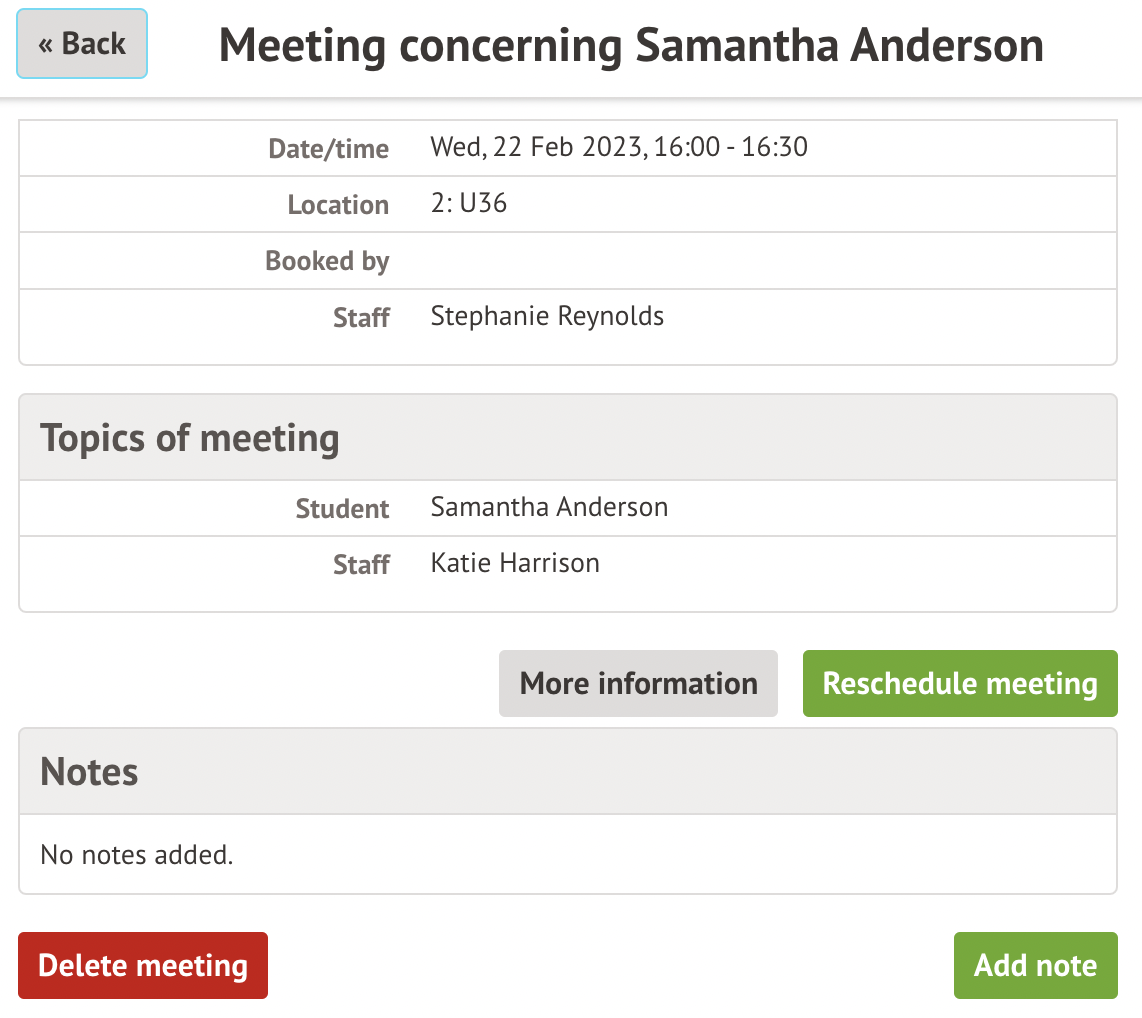Open More information
Image resolution: width=1142 pixels, height=1018 pixels.
tap(638, 684)
